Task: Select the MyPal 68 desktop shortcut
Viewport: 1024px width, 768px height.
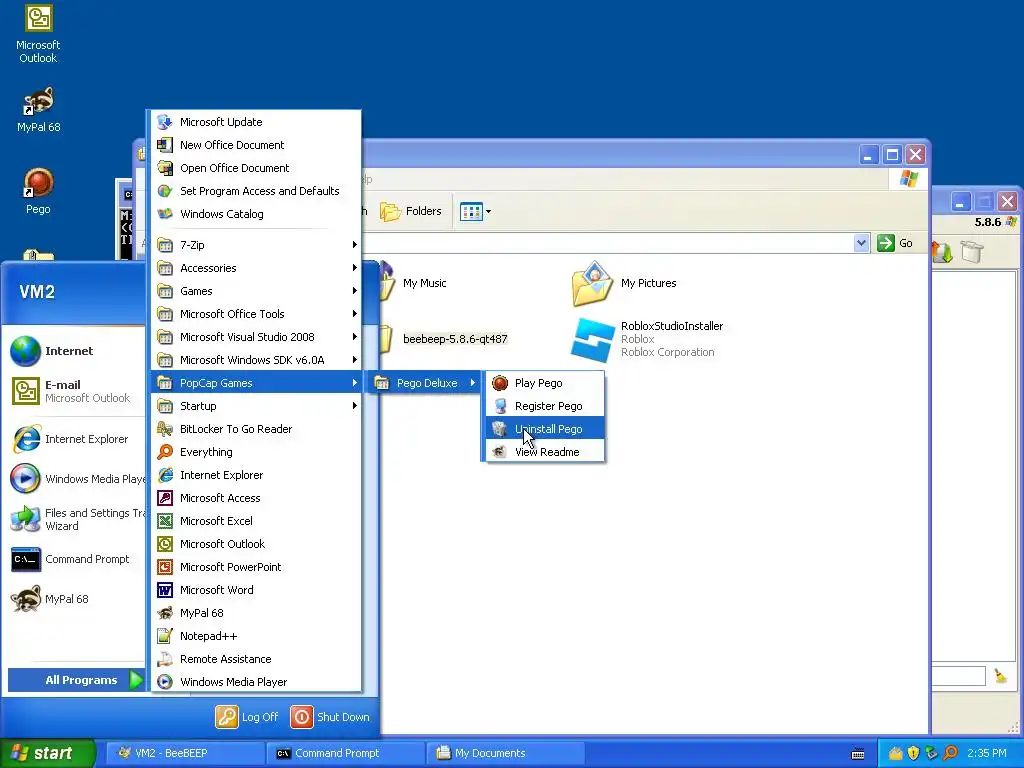Action: click(38, 109)
